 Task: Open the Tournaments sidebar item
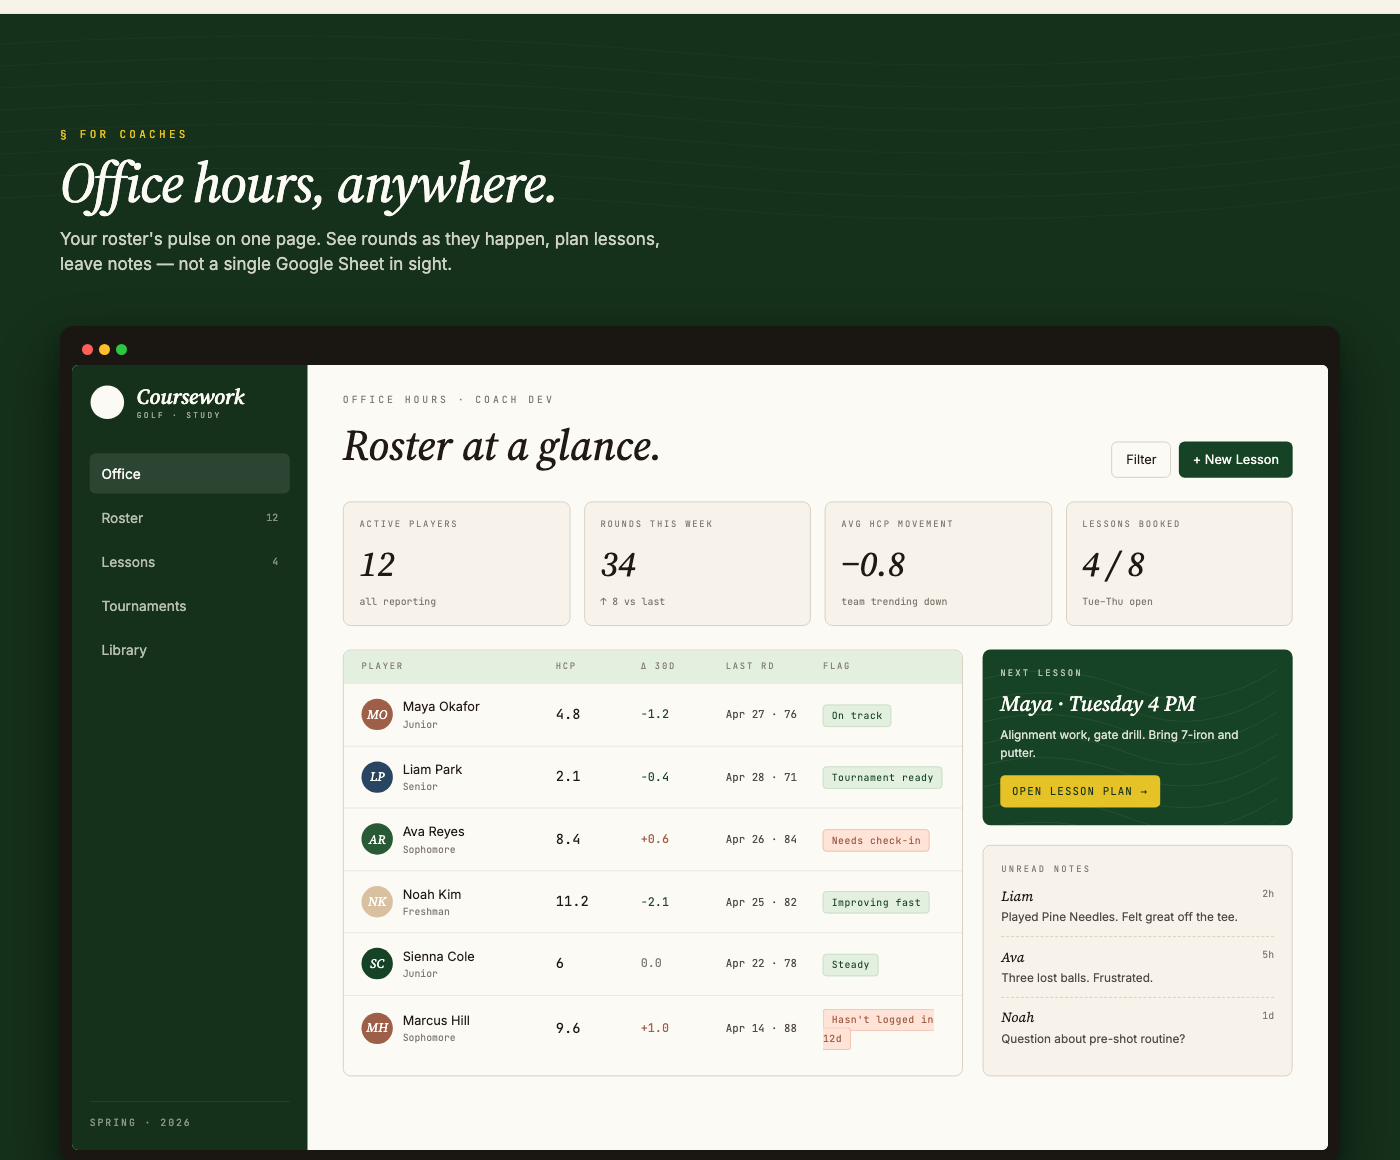point(189,605)
